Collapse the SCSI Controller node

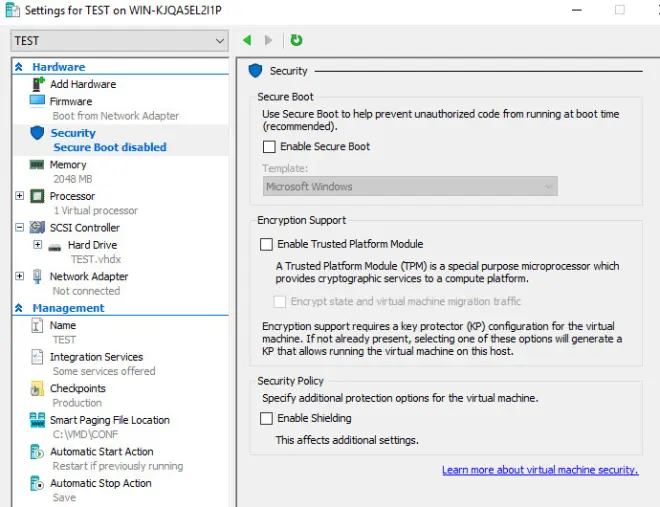point(19,227)
